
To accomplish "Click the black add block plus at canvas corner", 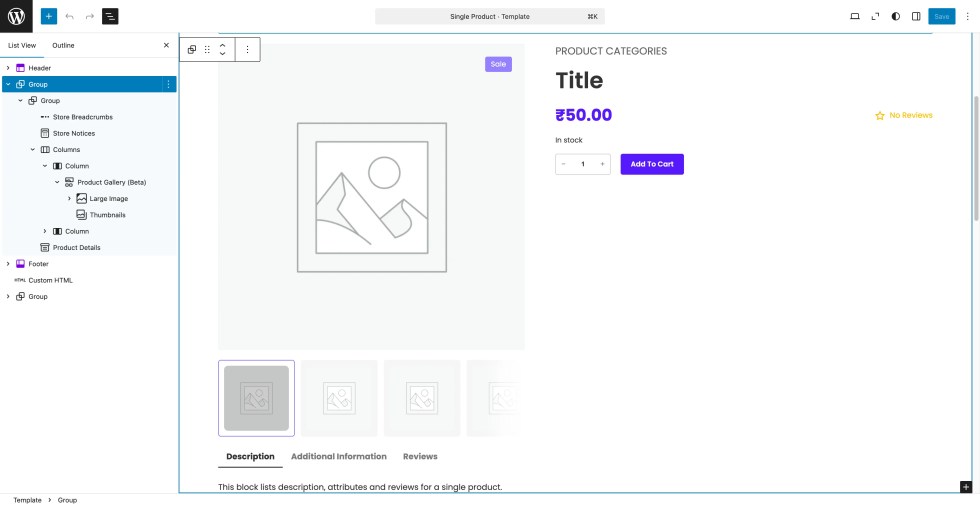I will click(966, 487).
